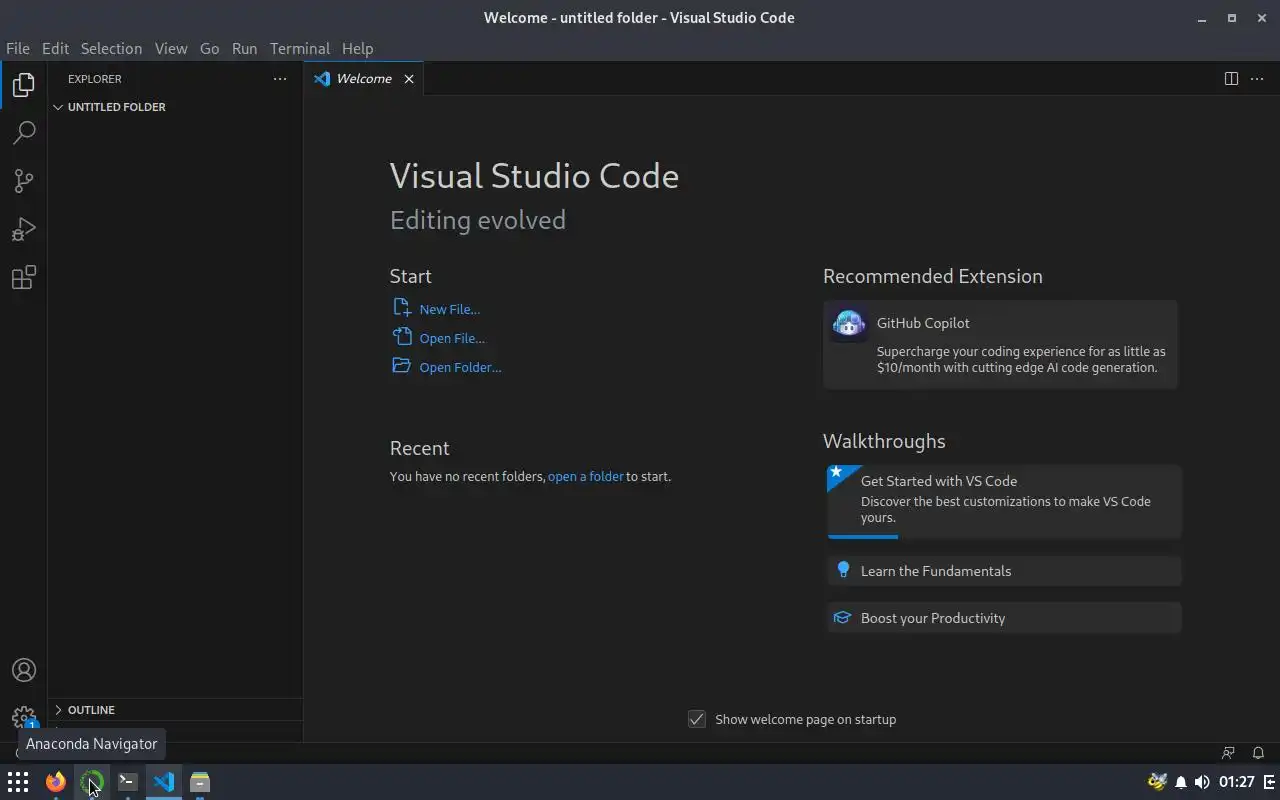The image size is (1280, 800).
Task: Open the Extensions view
Action: click(24, 277)
